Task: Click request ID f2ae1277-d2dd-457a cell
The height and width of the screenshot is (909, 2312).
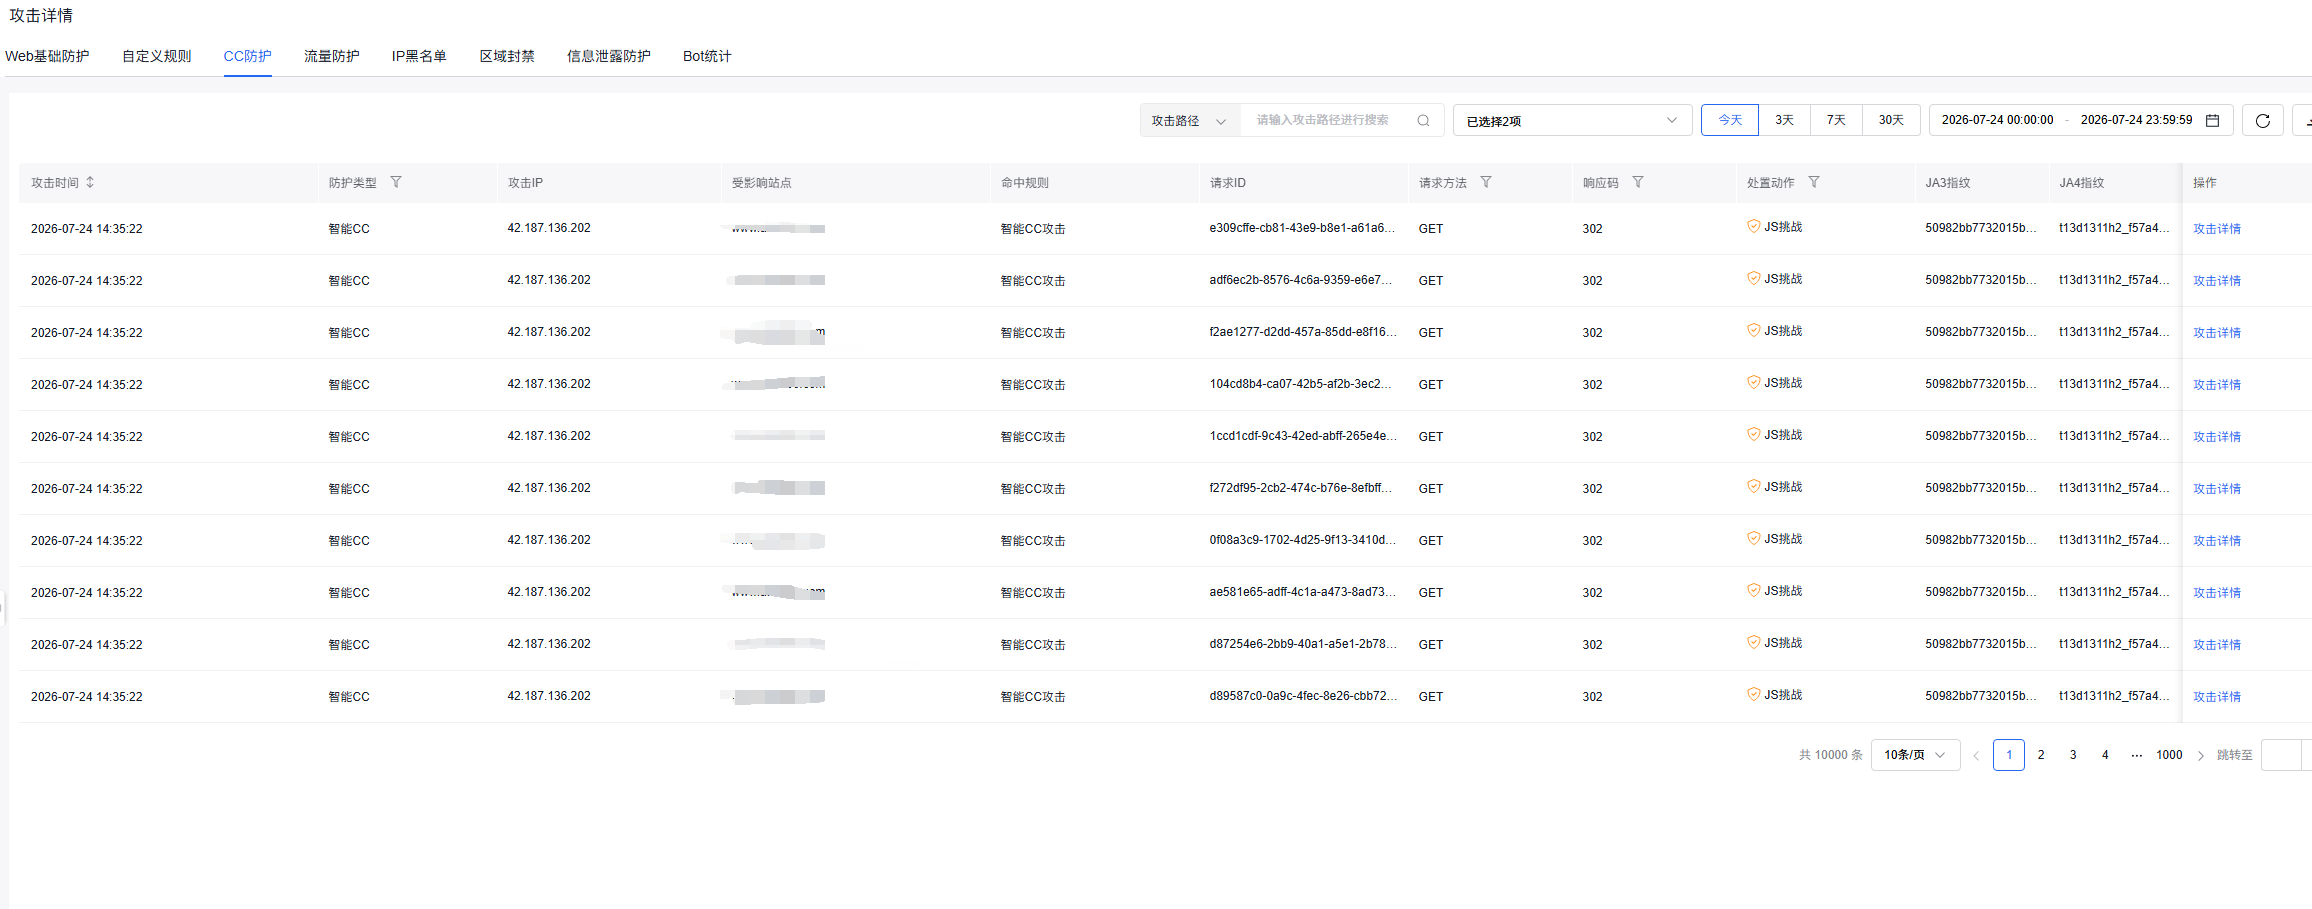Action: click(1303, 332)
